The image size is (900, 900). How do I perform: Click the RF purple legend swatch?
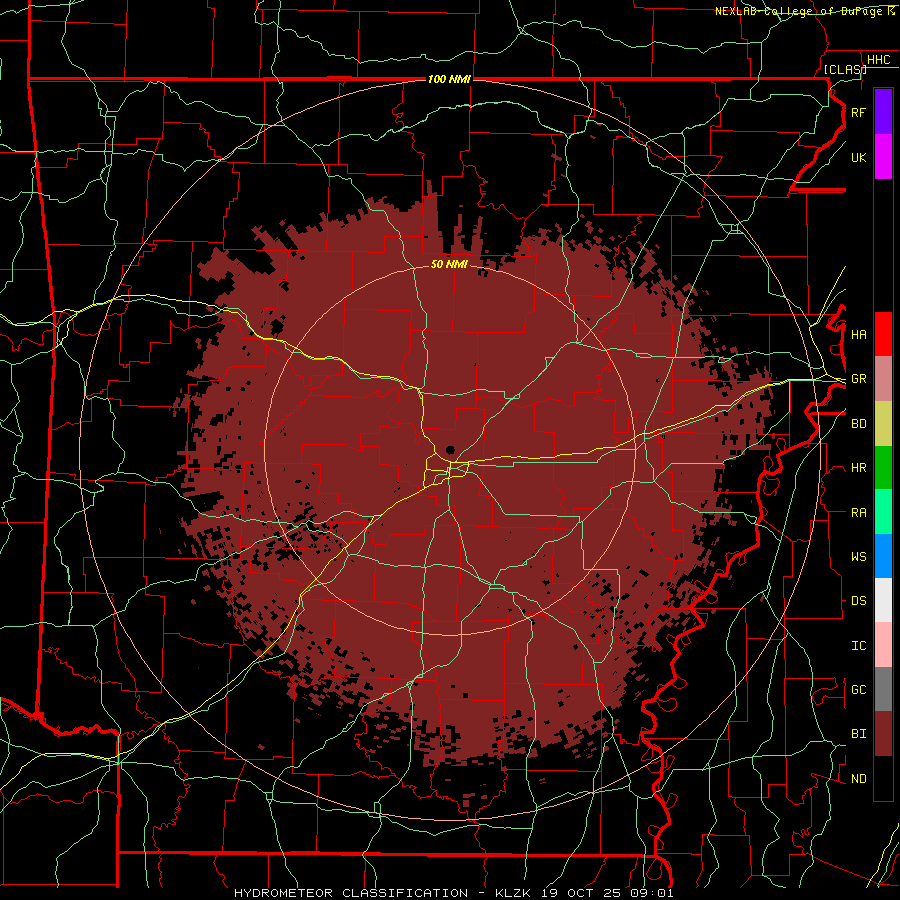coord(883,112)
